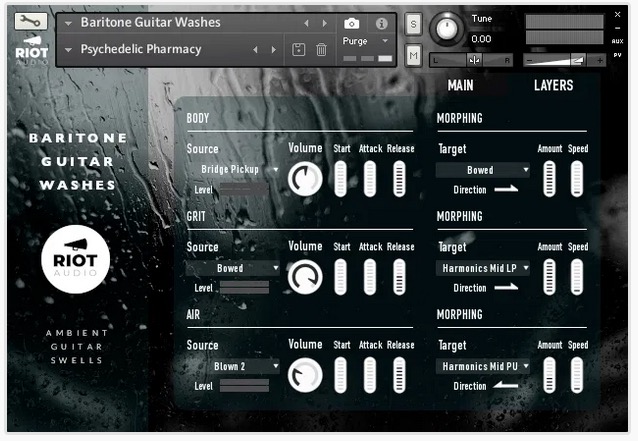Click the GRIT Release slider
This screenshot has width=638, height=441.
tap(400, 277)
